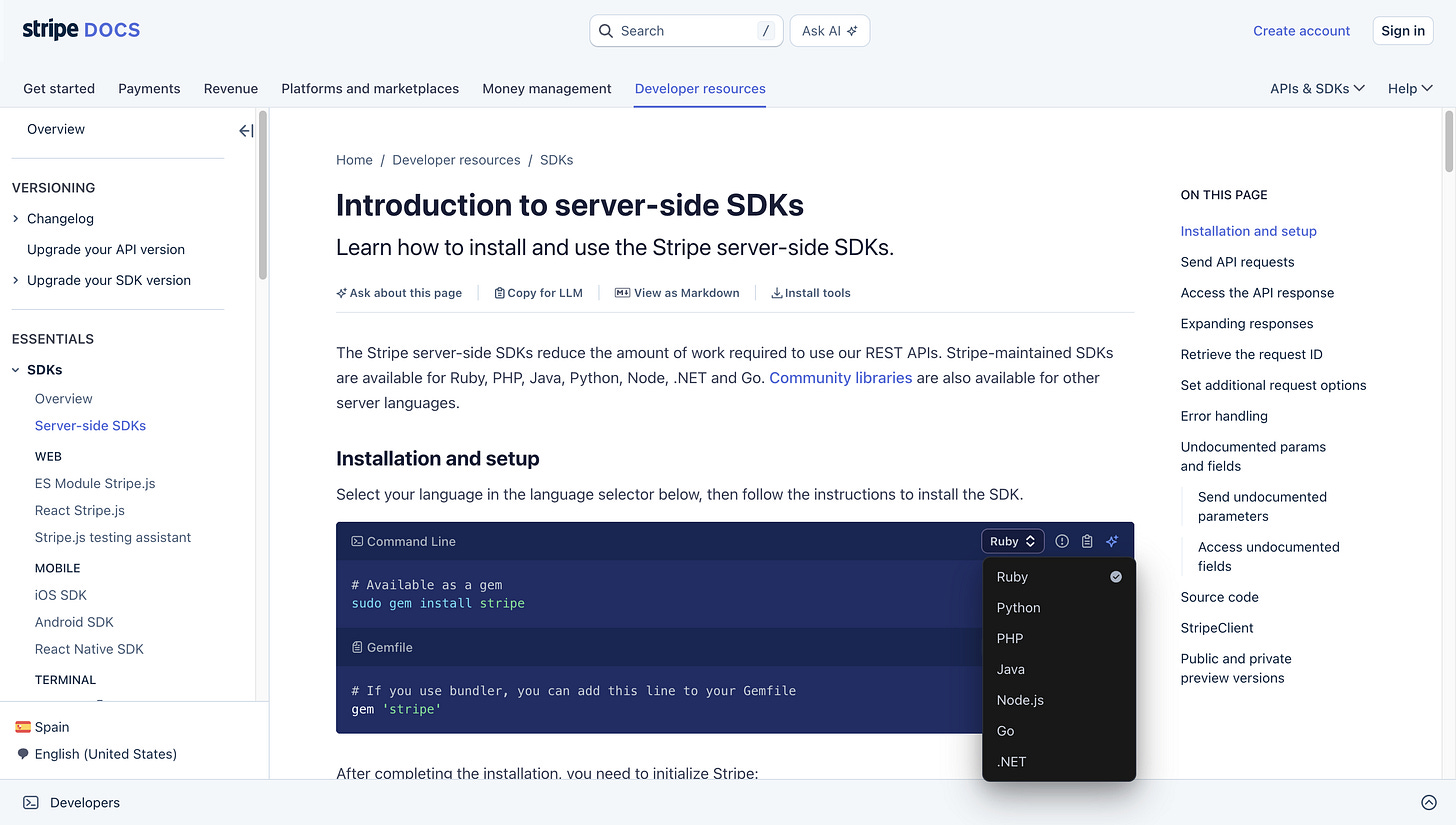
Task: Open the APIs & SDKs dropdown
Action: (x=1317, y=88)
